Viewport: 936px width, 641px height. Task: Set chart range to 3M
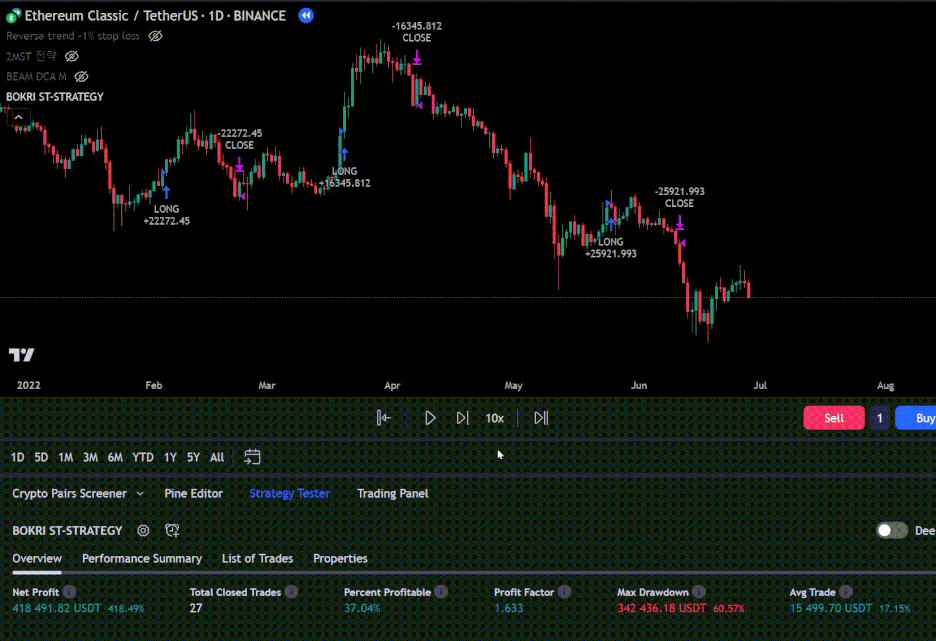(x=90, y=457)
